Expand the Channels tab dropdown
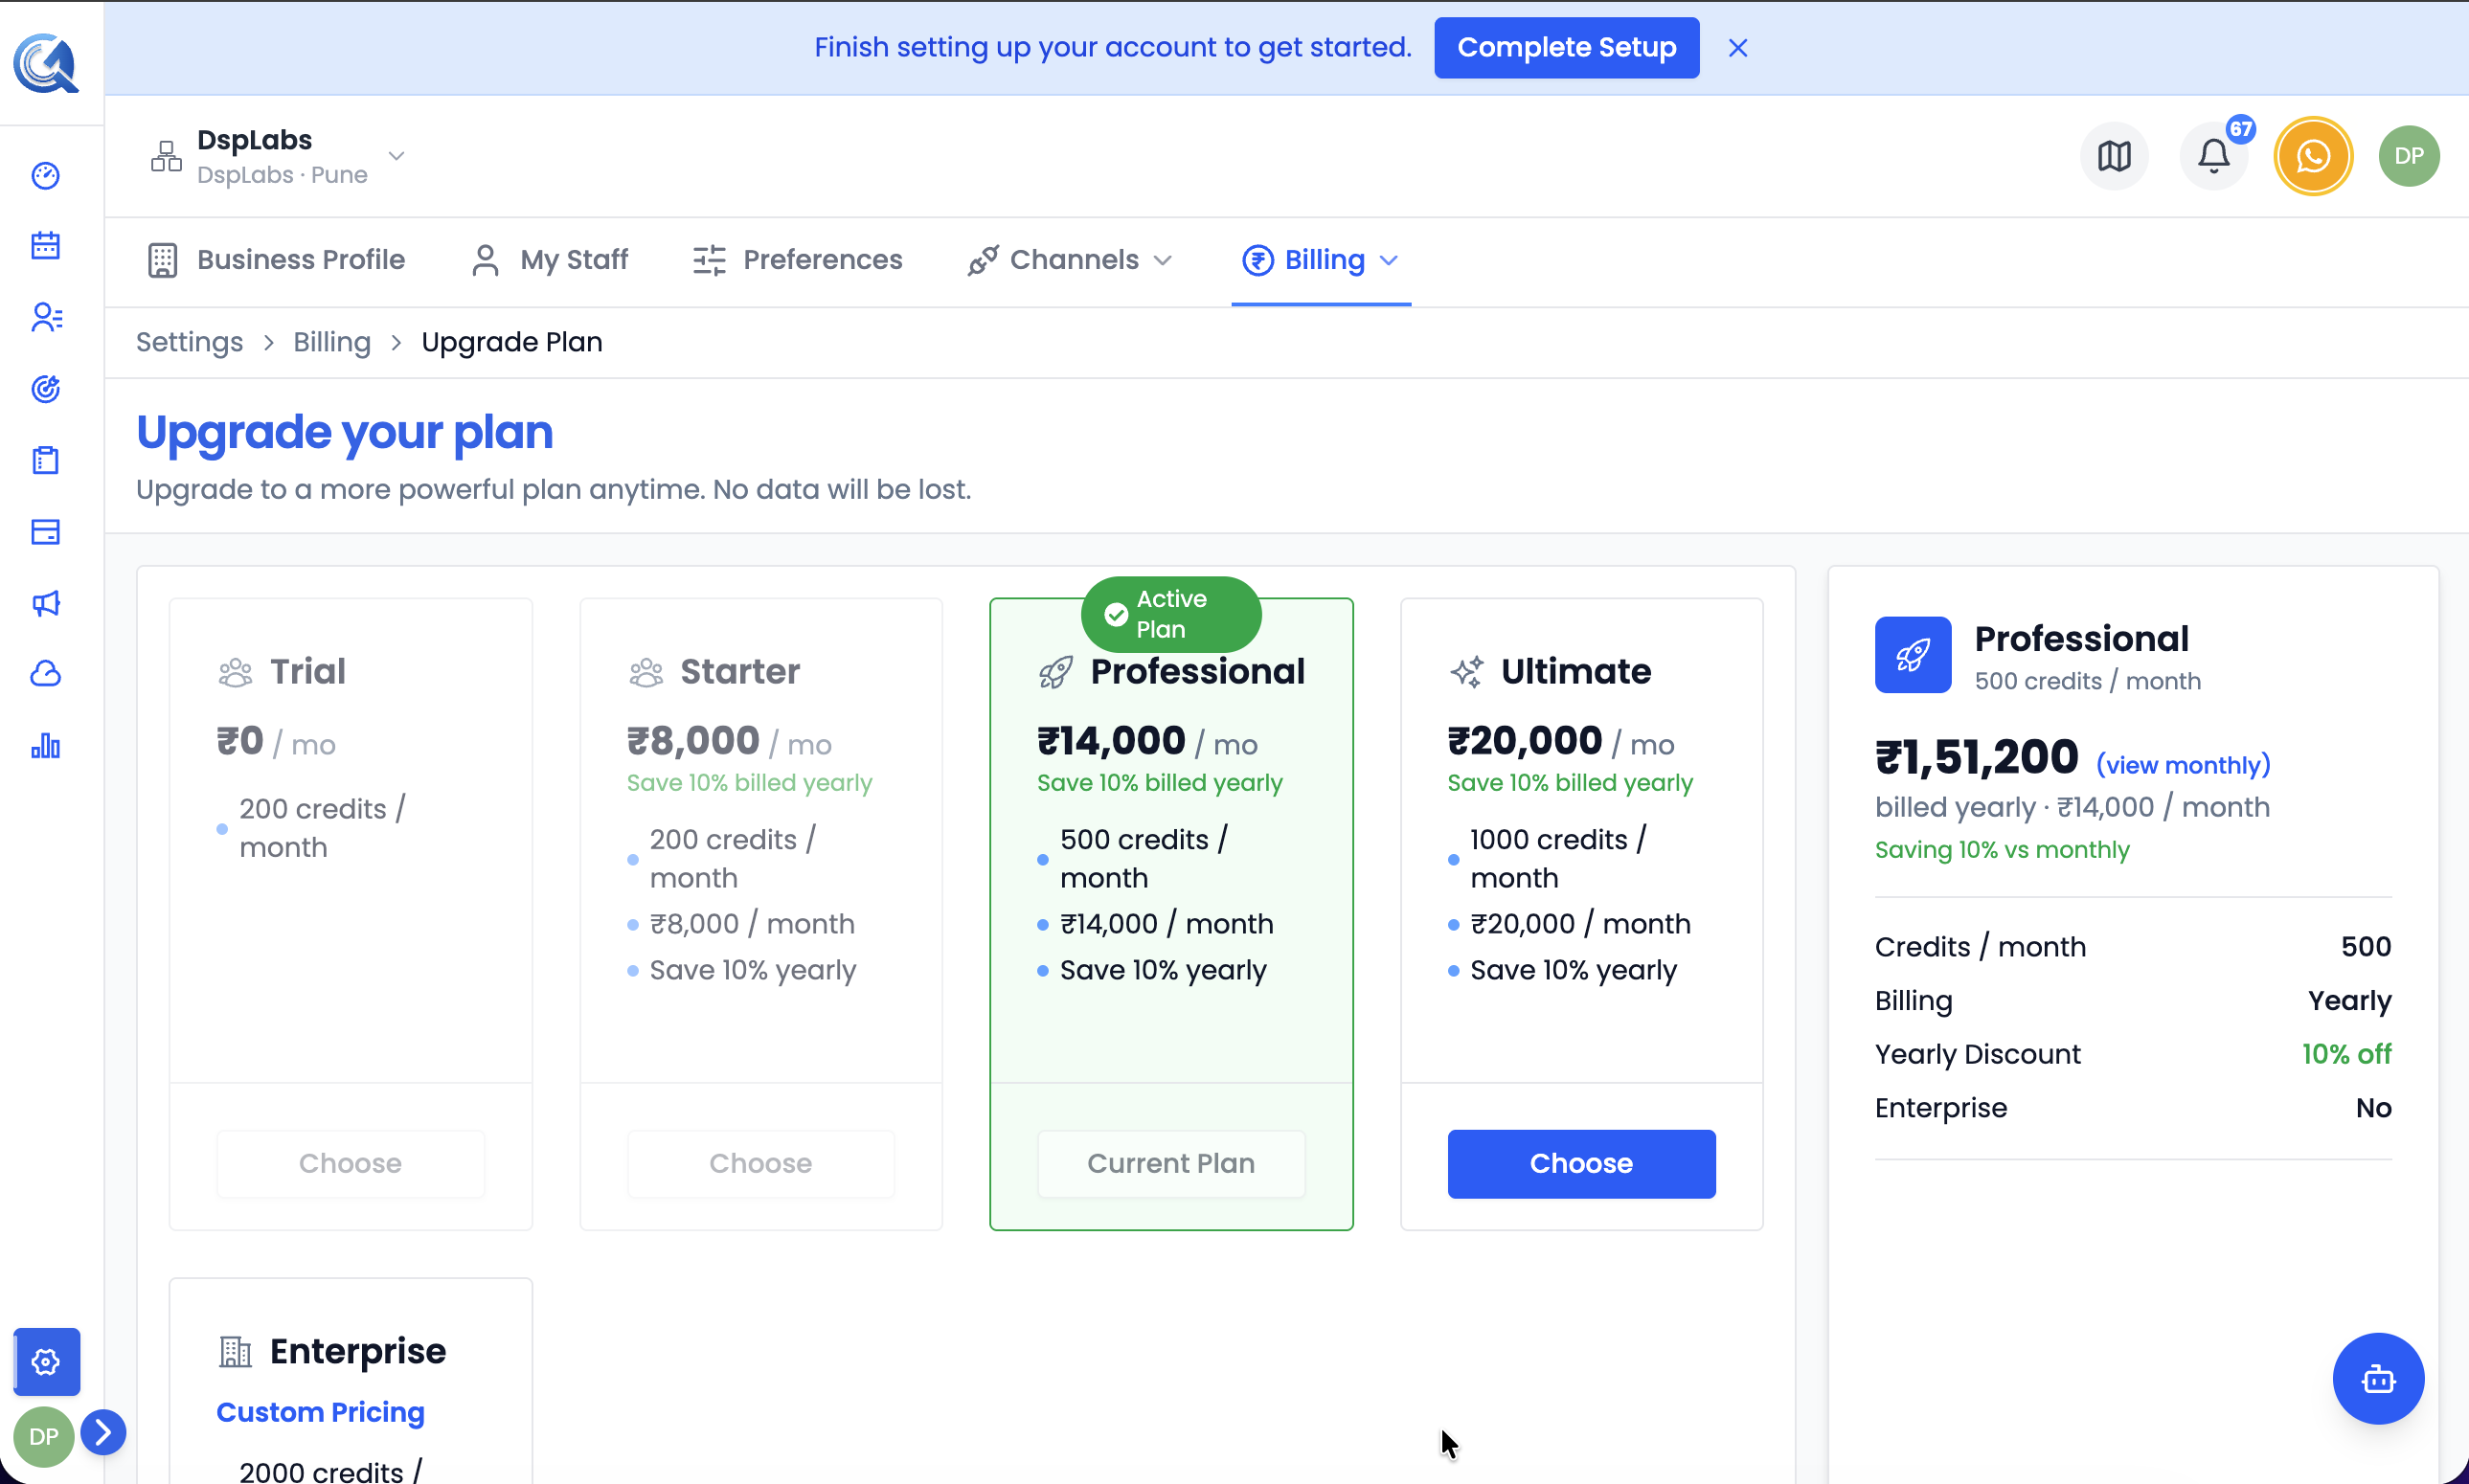Screen dimensions: 2469x1484 click(1069, 260)
